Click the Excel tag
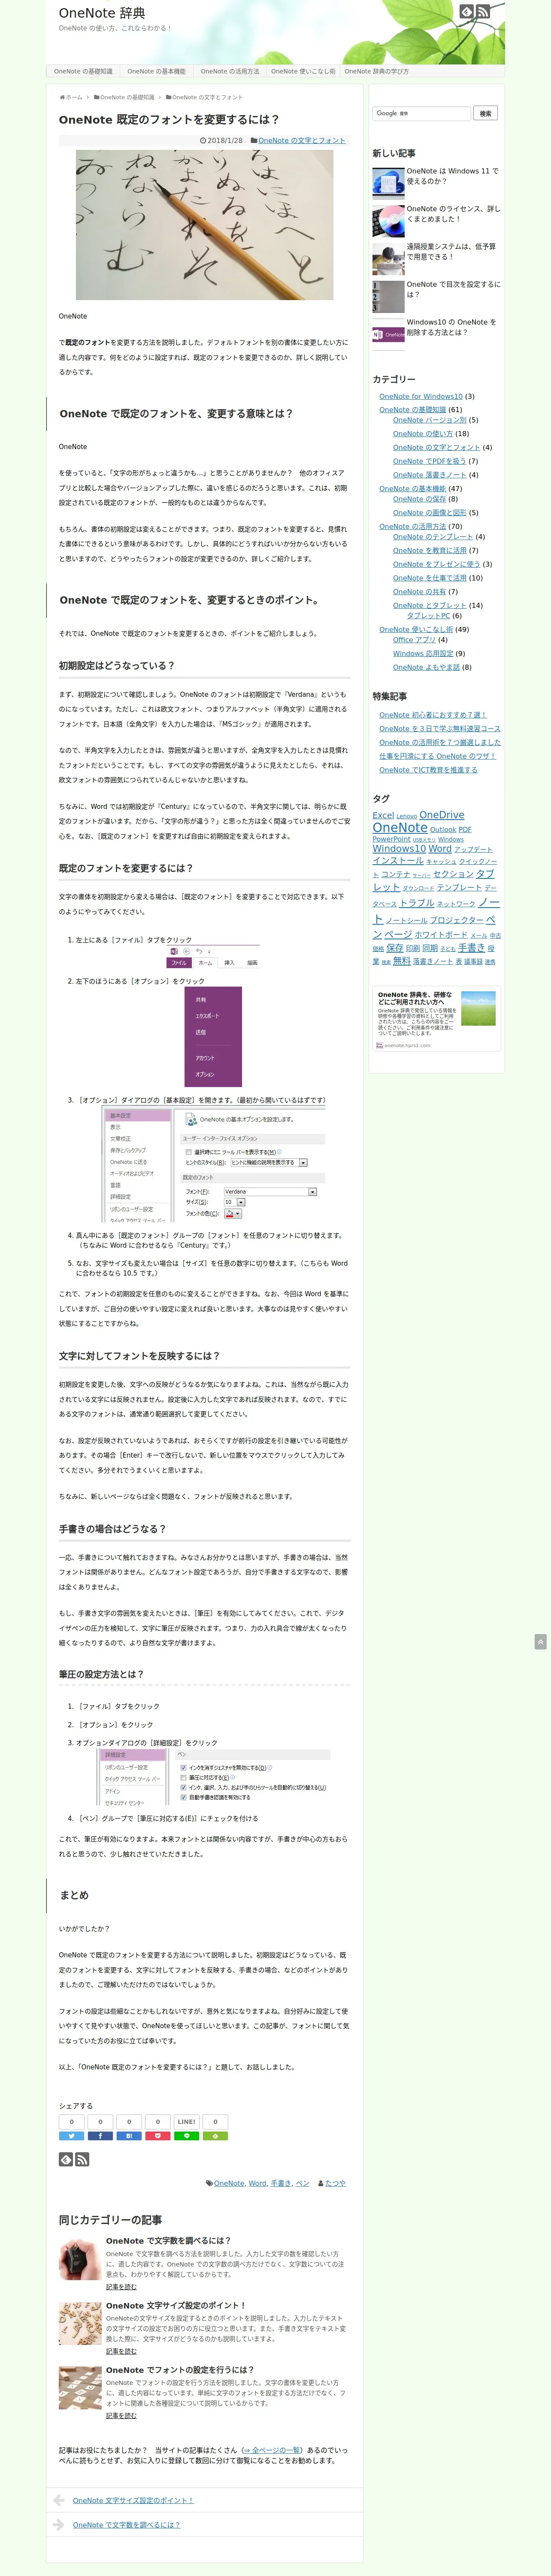Image resolution: width=551 pixels, height=2576 pixels. [x=383, y=816]
